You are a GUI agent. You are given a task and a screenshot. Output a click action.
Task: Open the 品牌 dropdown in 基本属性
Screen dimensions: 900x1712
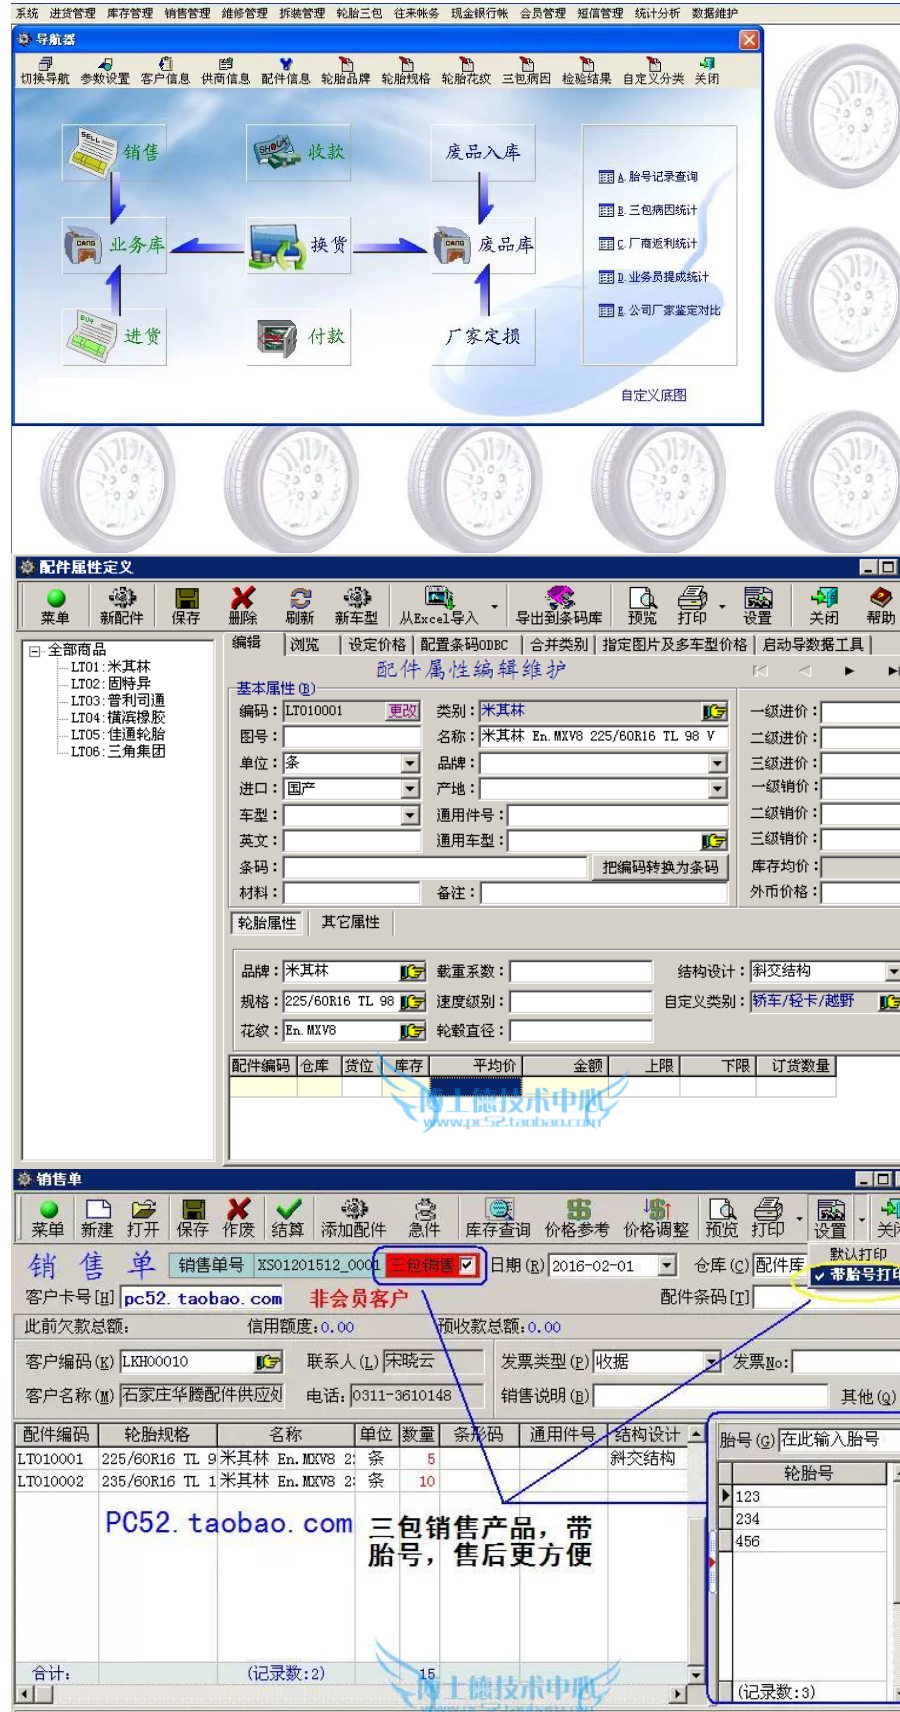(x=717, y=763)
